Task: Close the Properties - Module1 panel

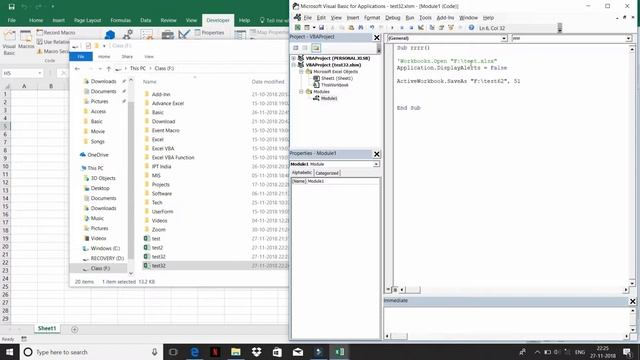Action: click(377, 154)
